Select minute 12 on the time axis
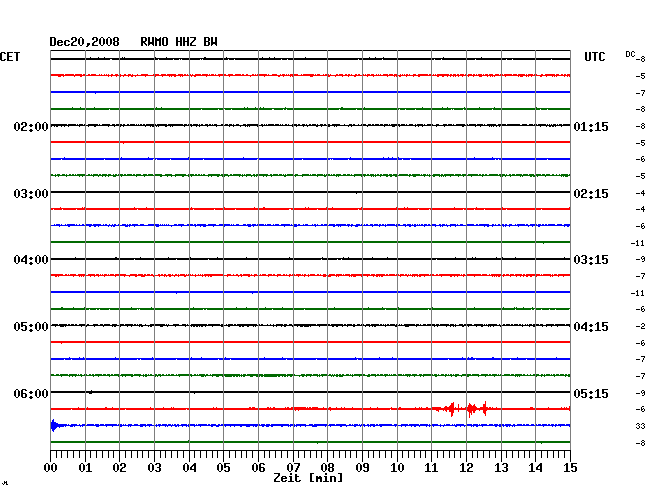 (x=466, y=467)
